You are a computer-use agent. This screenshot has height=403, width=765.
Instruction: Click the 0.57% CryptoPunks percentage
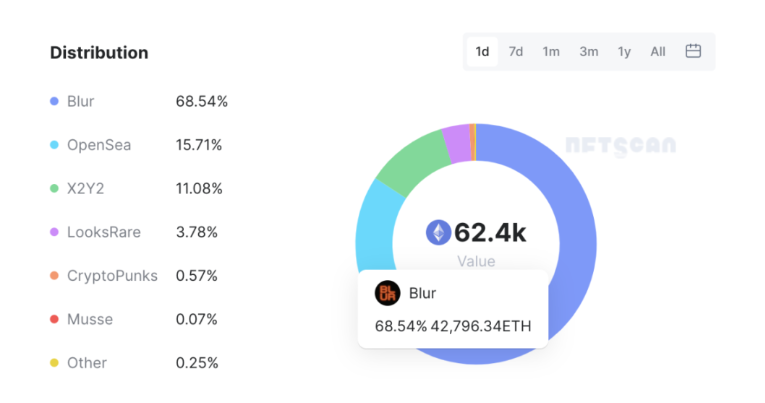click(x=197, y=276)
